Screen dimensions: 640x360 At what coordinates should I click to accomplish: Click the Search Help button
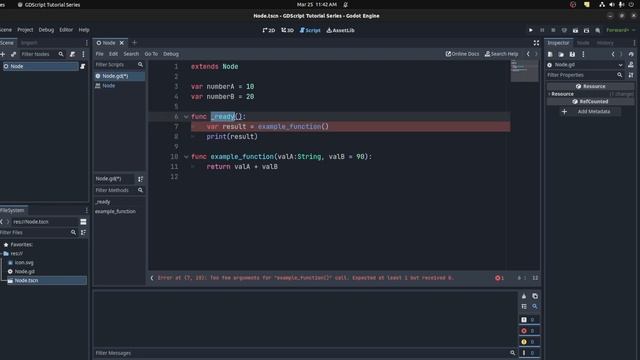(501, 54)
